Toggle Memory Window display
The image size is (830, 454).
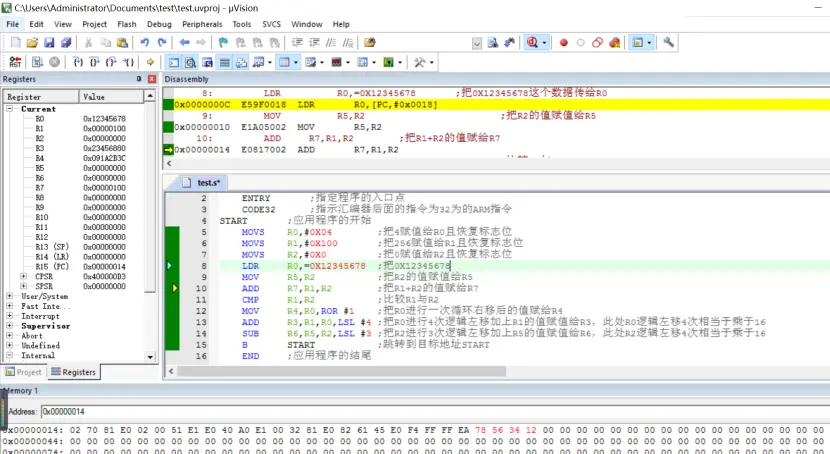284,62
